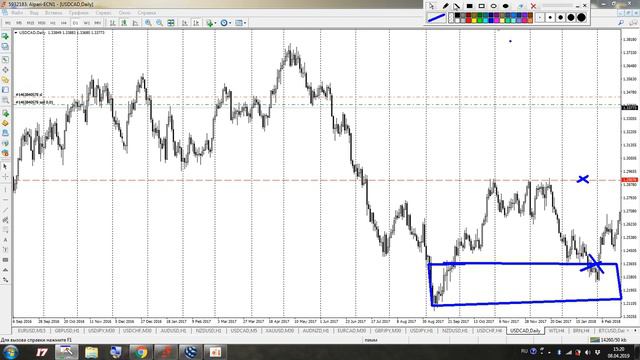Select the D1 timeframe button
The height and width of the screenshot is (360, 640).
(75, 23)
